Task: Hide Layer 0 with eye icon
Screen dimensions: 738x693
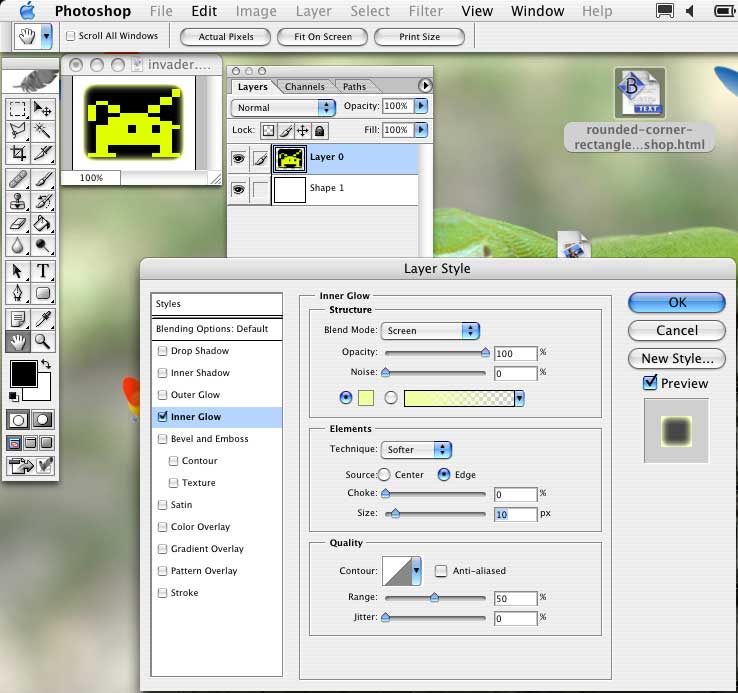Action: 239,159
